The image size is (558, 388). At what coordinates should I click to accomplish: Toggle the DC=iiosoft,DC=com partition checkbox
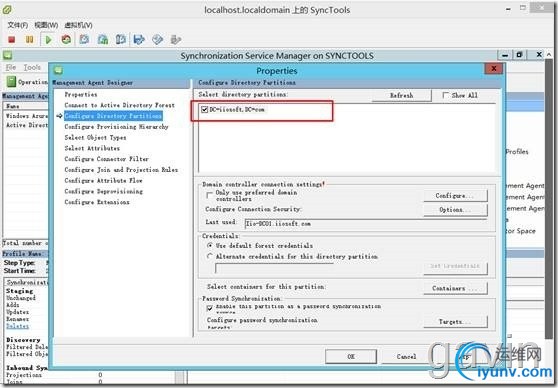(205, 109)
